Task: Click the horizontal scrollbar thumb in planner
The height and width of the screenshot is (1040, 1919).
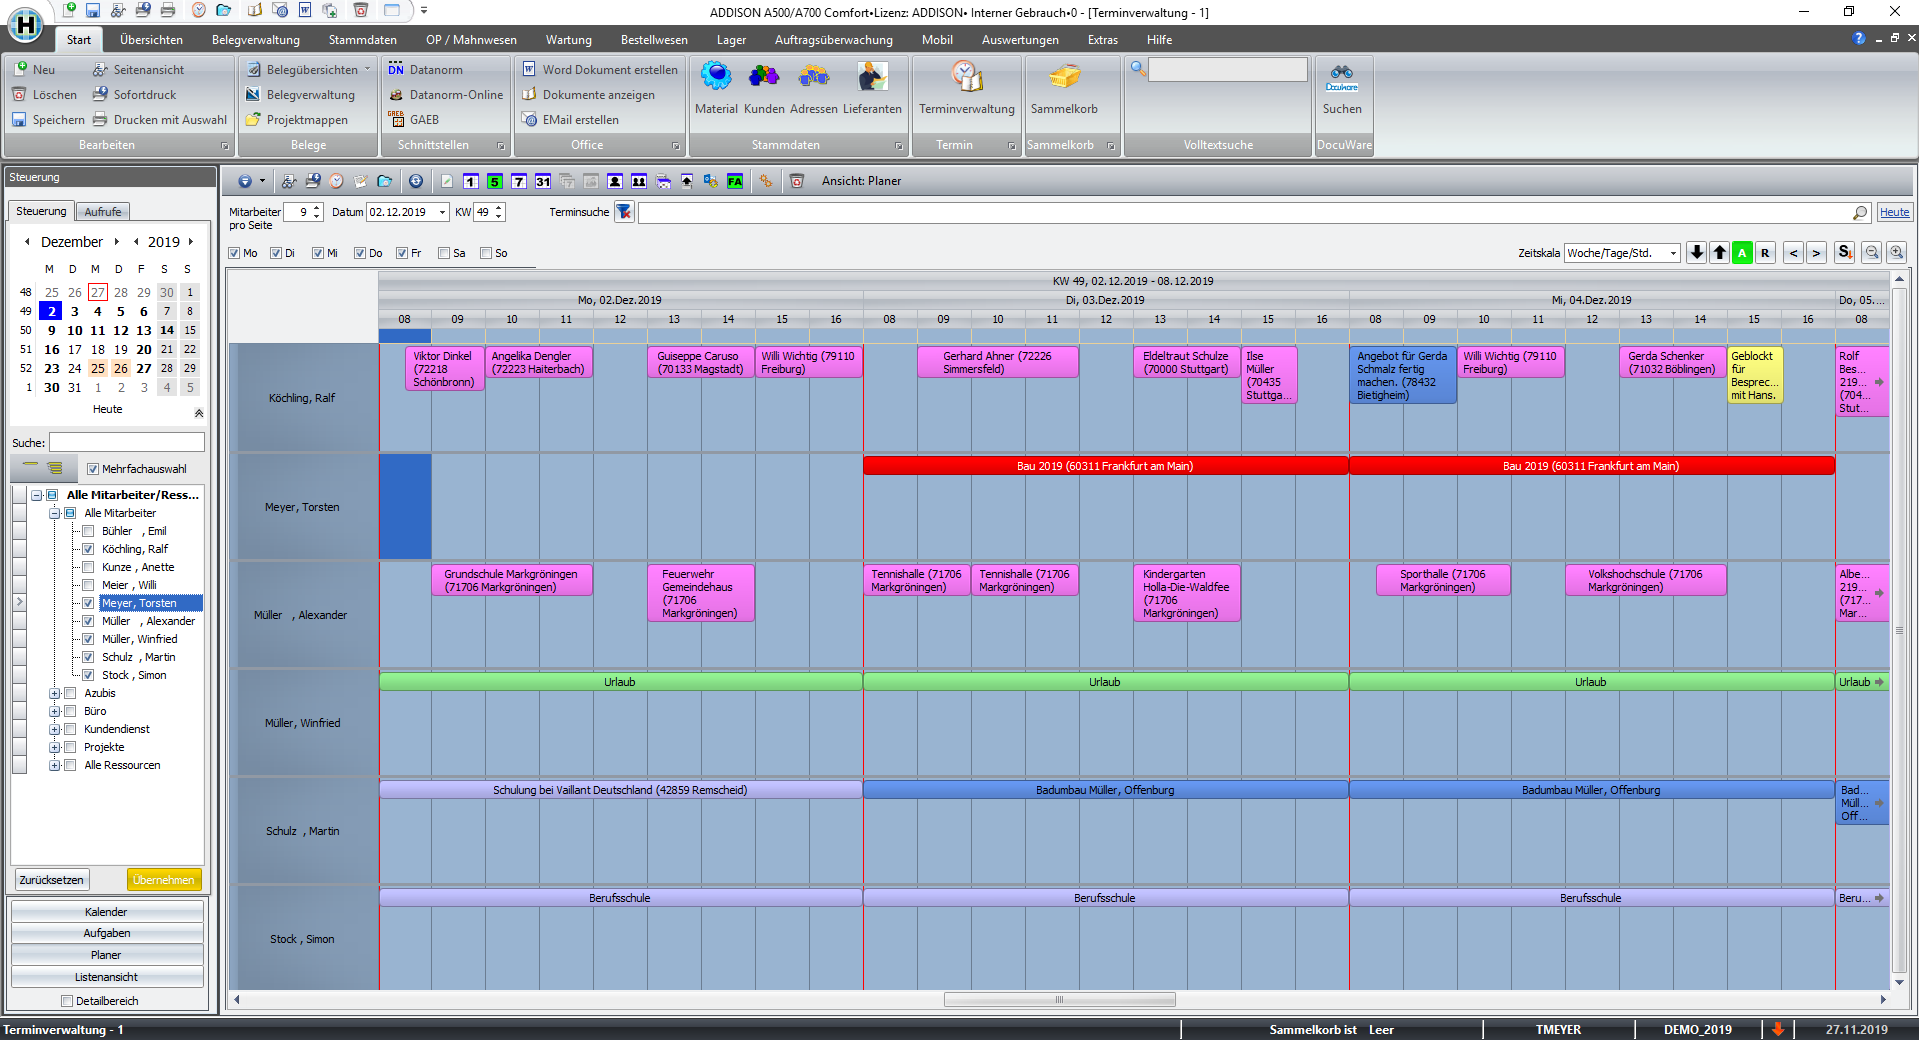Action: point(1059,999)
